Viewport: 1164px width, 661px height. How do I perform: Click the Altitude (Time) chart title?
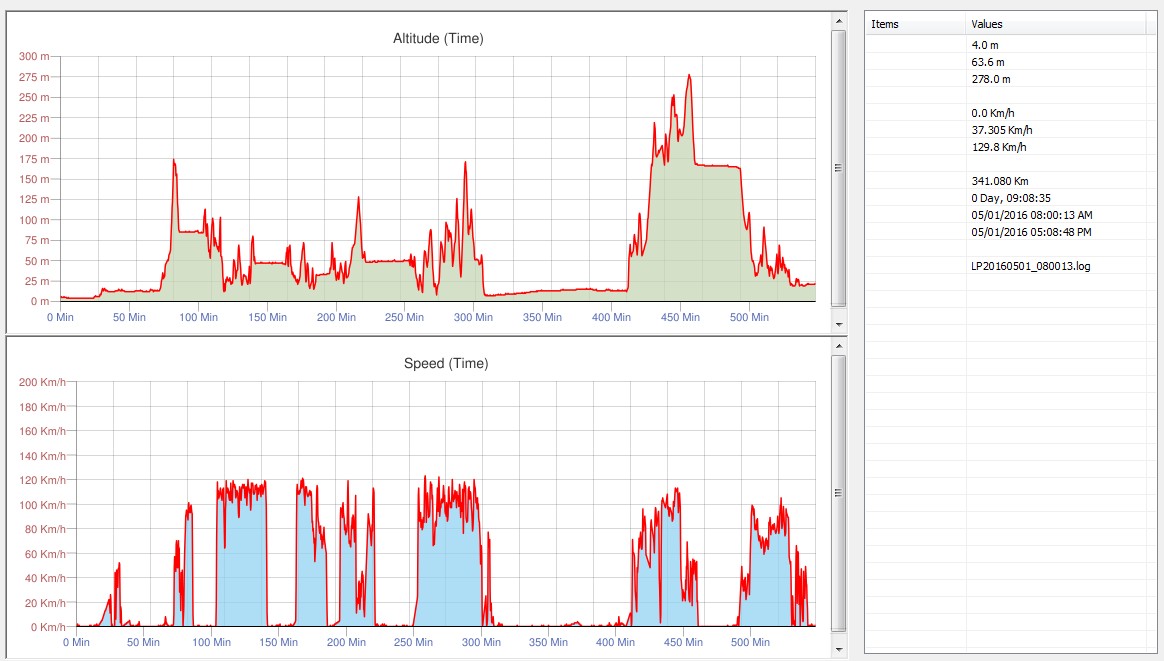tap(437, 39)
